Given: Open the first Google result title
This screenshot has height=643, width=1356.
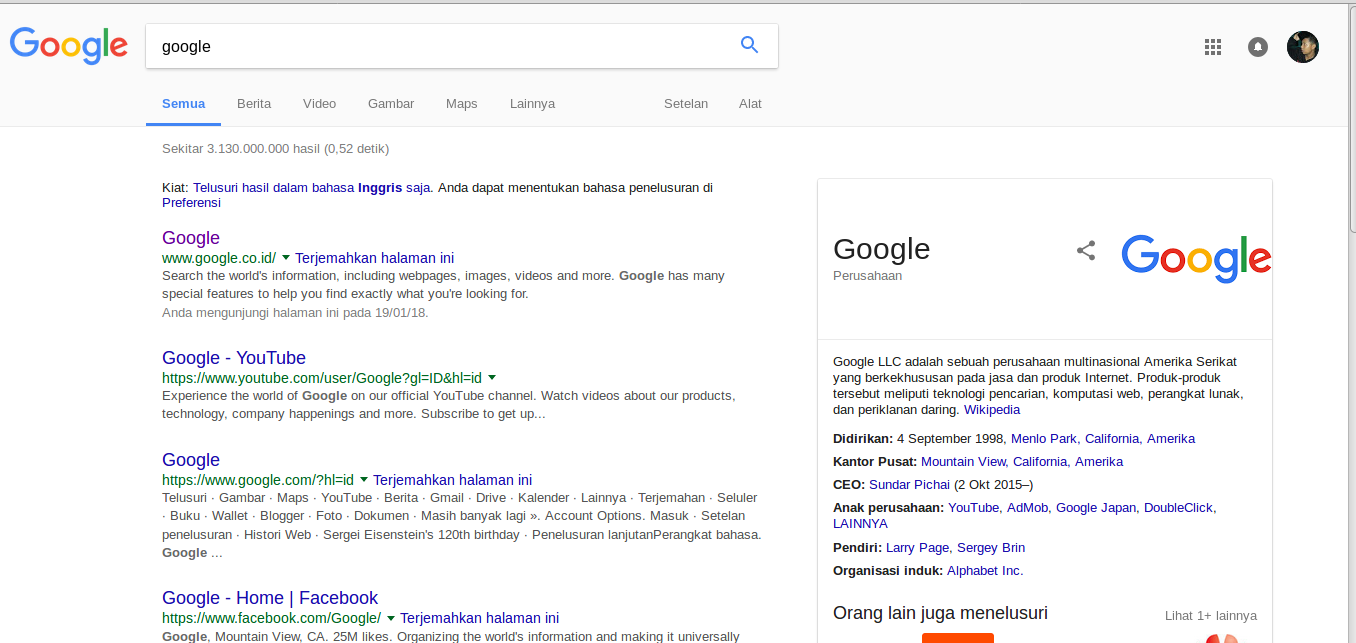Looking at the screenshot, I should tap(191, 238).
